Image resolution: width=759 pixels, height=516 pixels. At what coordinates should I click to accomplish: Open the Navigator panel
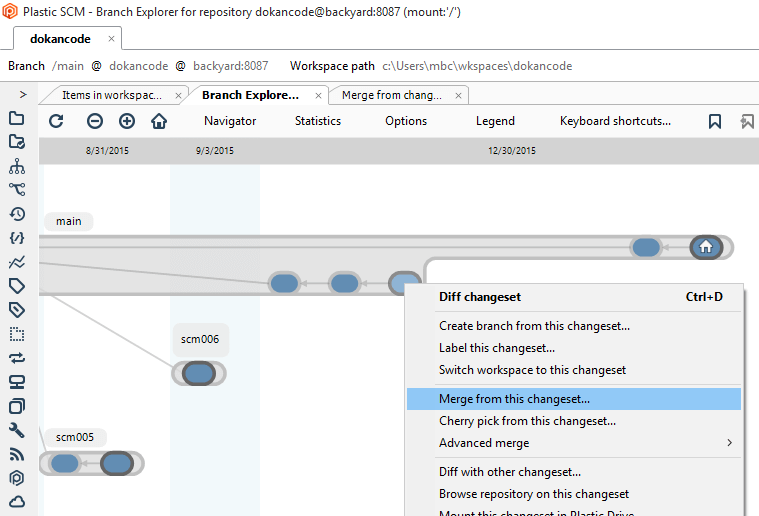pos(230,121)
